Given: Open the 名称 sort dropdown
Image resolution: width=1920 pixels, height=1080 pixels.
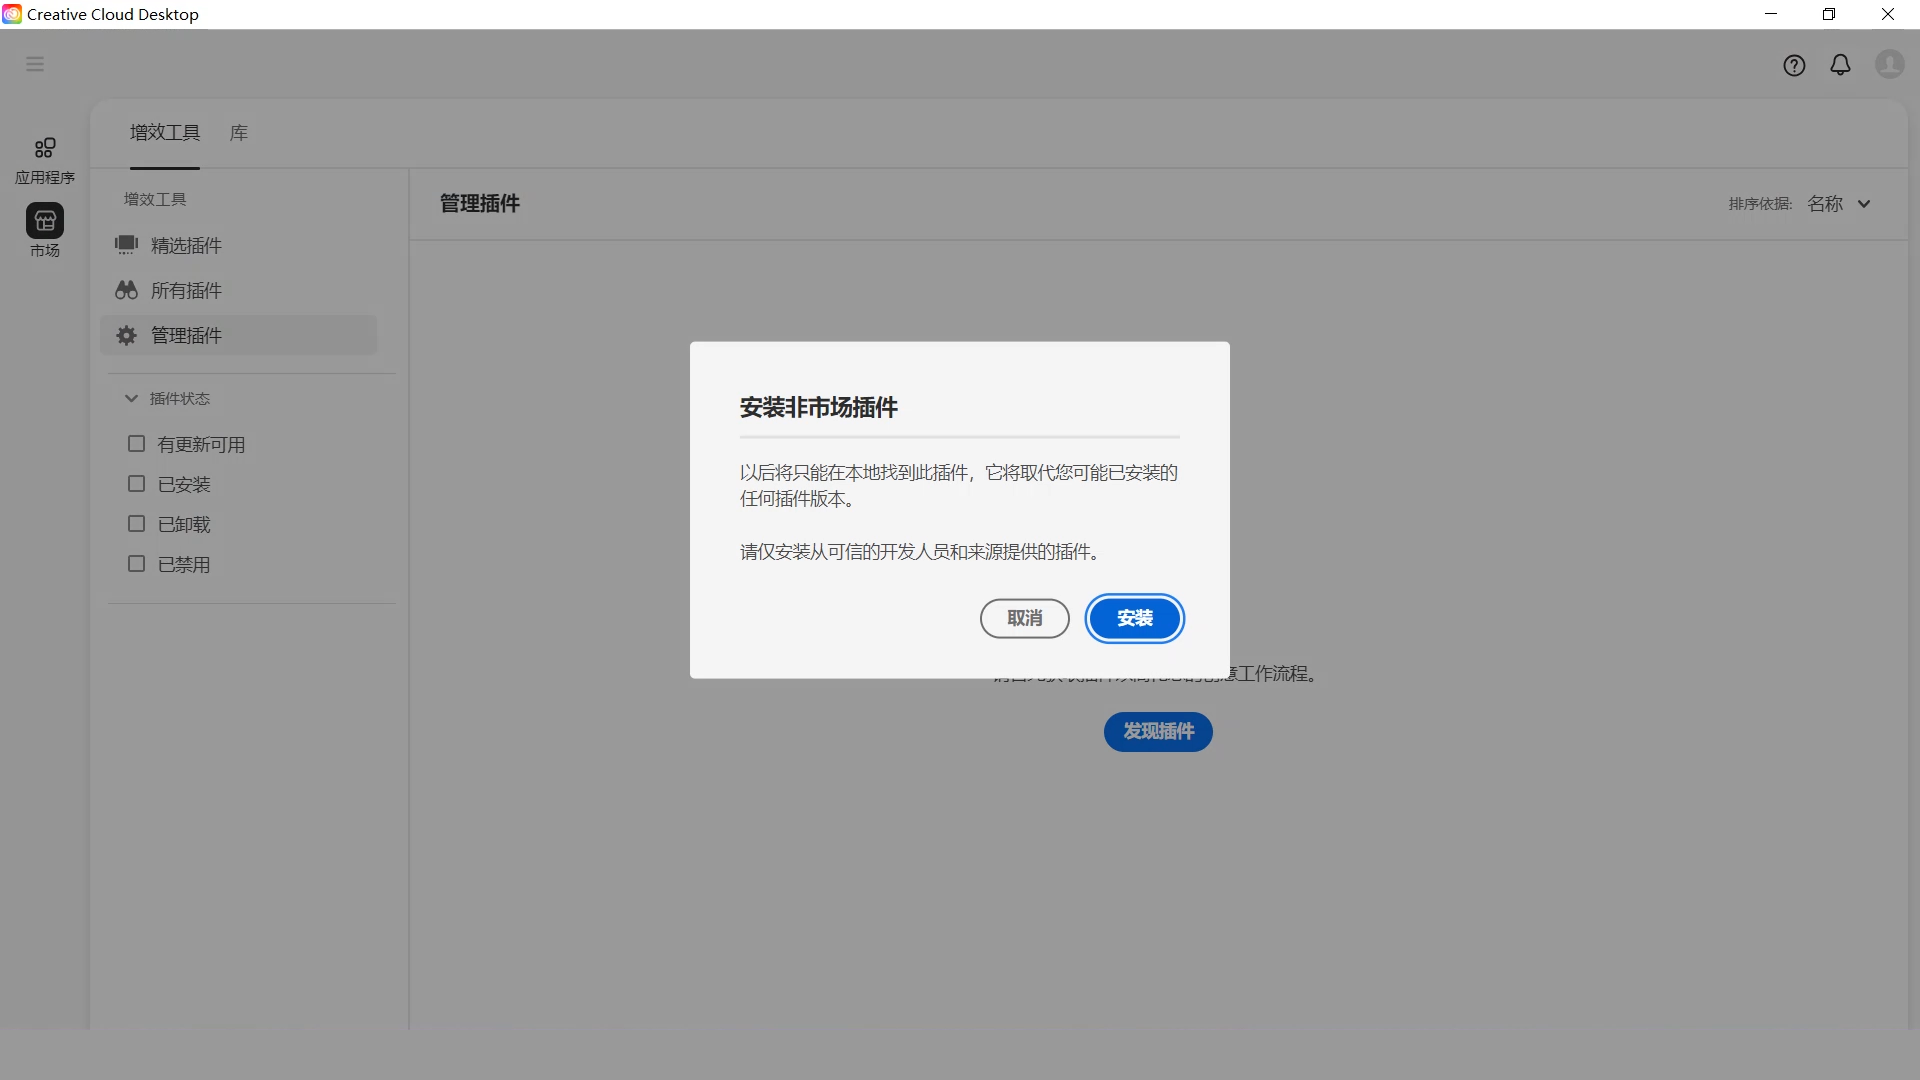Looking at the screenshot, I should [1838, 203].
